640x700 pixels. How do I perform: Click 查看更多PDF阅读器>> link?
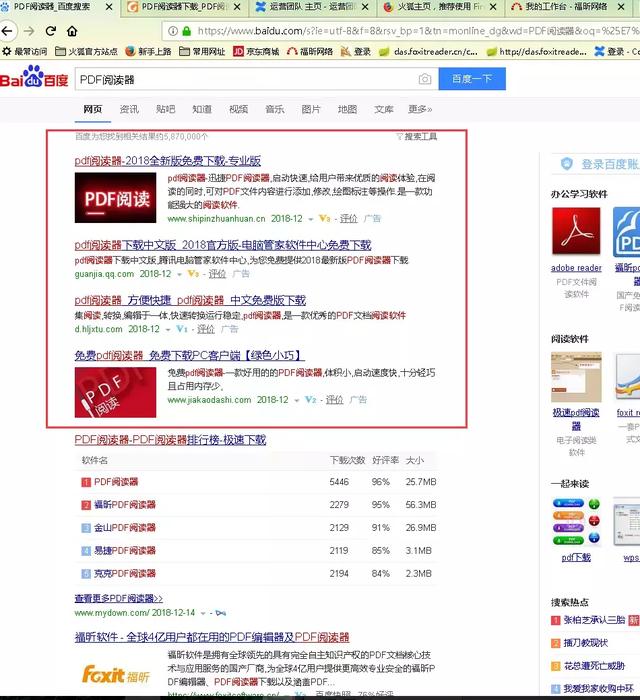point(119,598)
